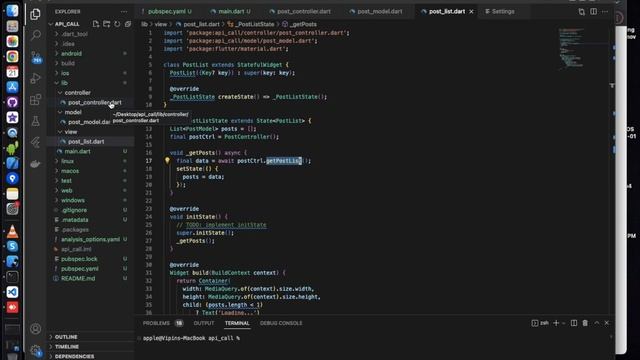Refresh the Explorer file tree
The image size is (640, 360).
117,24
